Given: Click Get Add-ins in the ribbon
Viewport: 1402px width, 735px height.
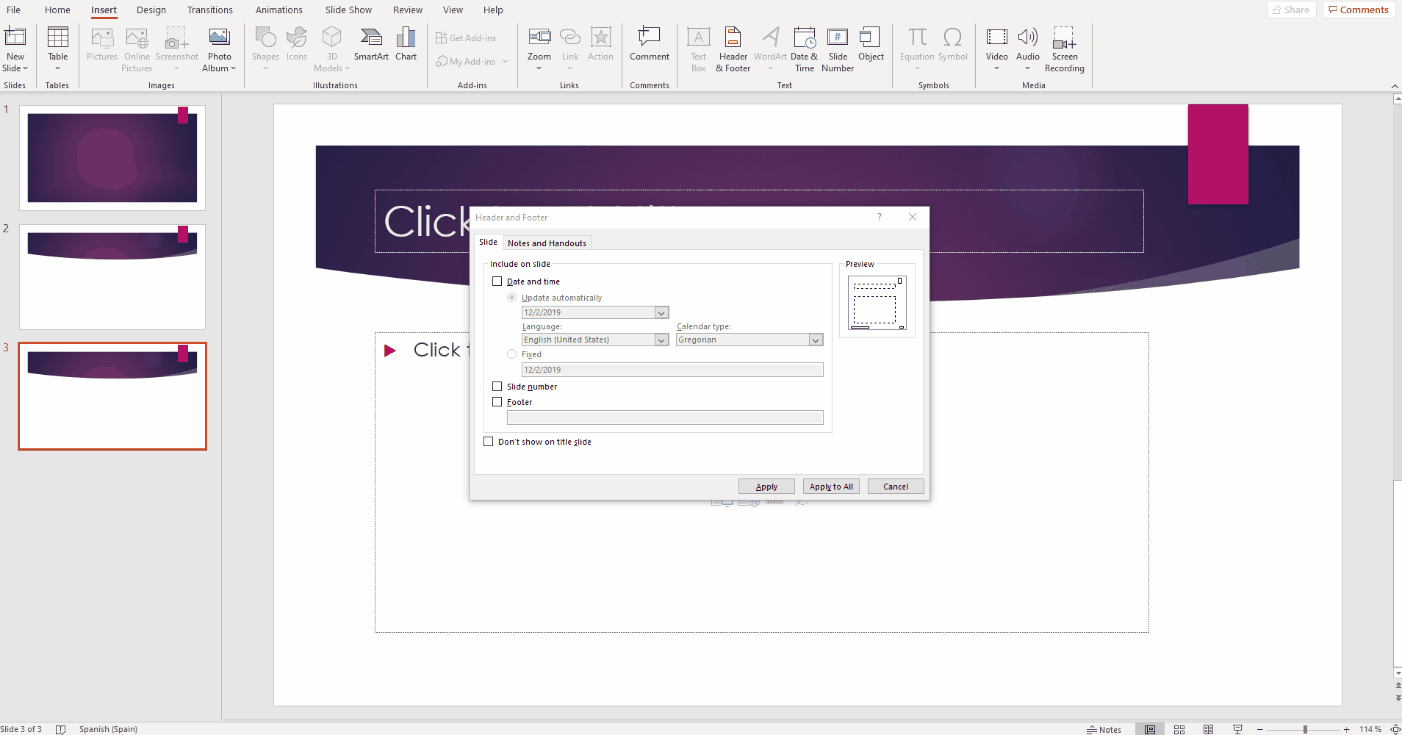Looking at the screenshot, I should pyautogui.click(x=466, y=38).
